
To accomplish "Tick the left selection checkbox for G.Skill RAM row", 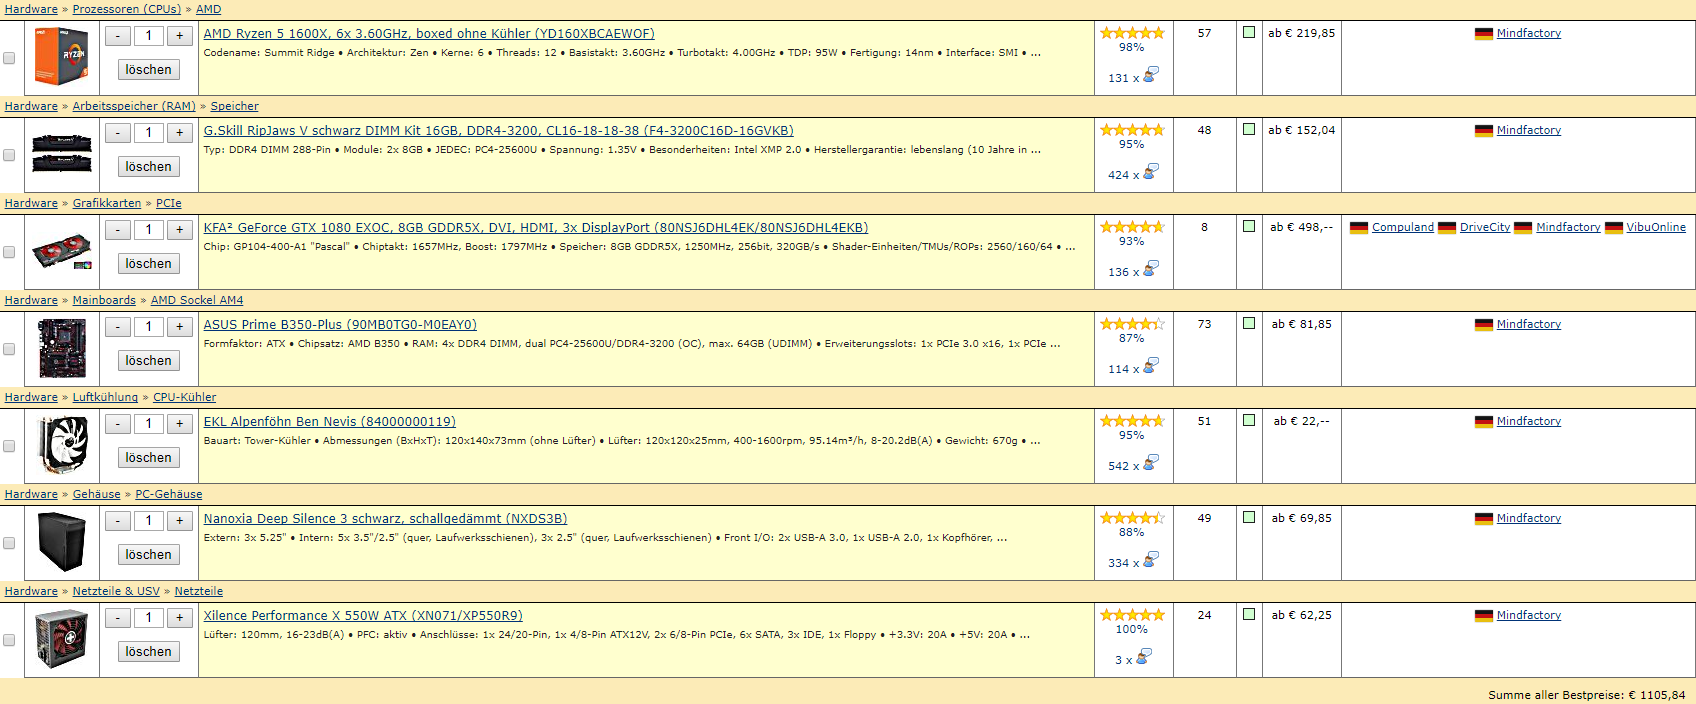I will 9,155.
